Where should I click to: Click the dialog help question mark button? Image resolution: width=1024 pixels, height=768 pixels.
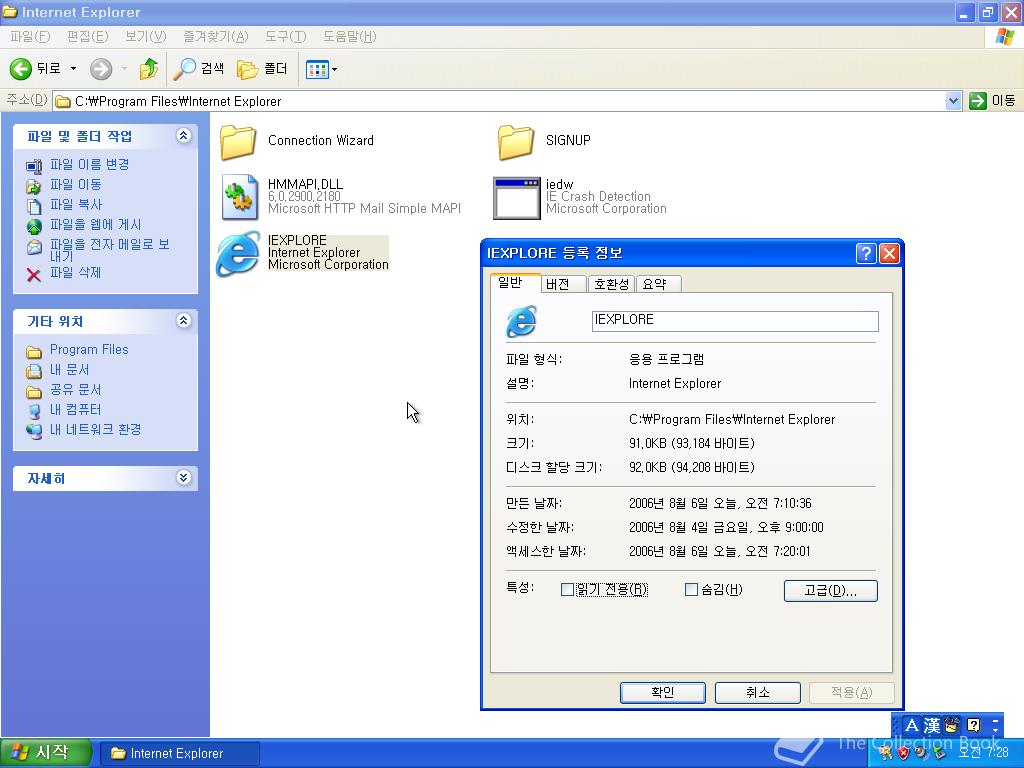[x=866, y=253]
